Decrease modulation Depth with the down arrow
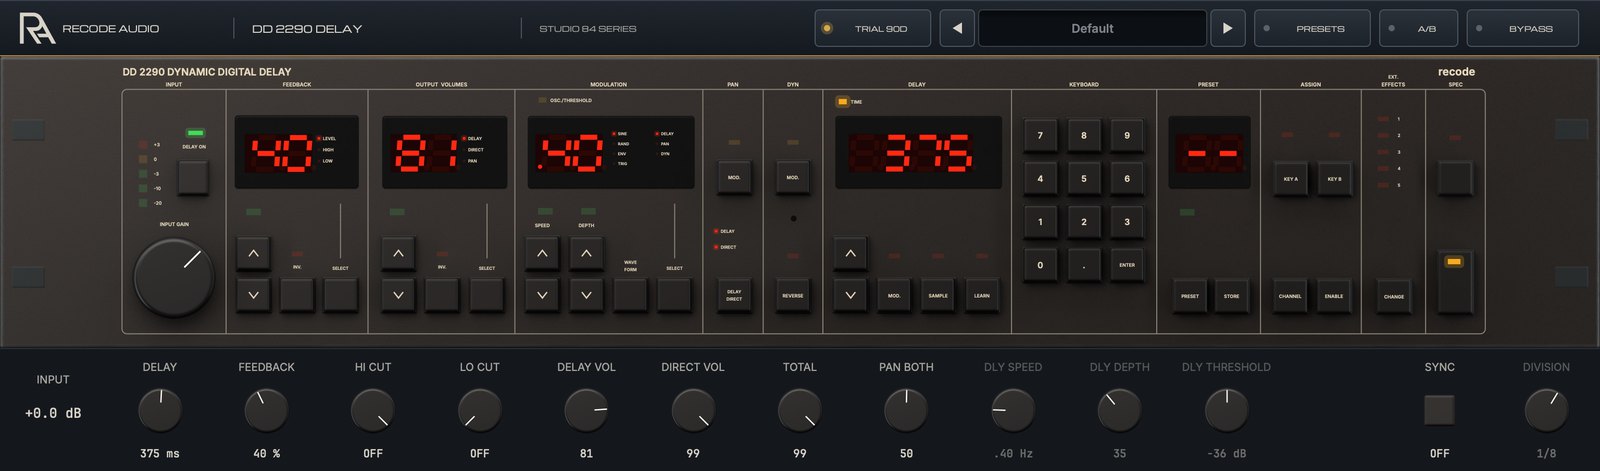The image size is (1600, 471). pos(586,296)
